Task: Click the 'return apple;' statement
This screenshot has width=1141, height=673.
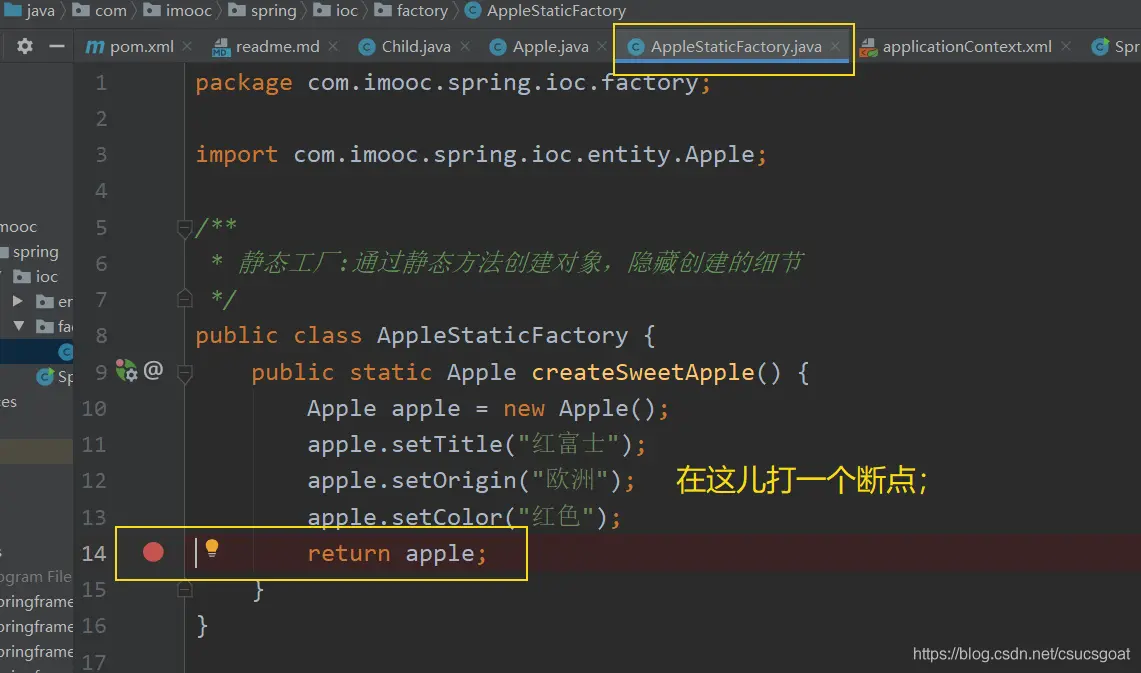Action: [x=397, y=554]
